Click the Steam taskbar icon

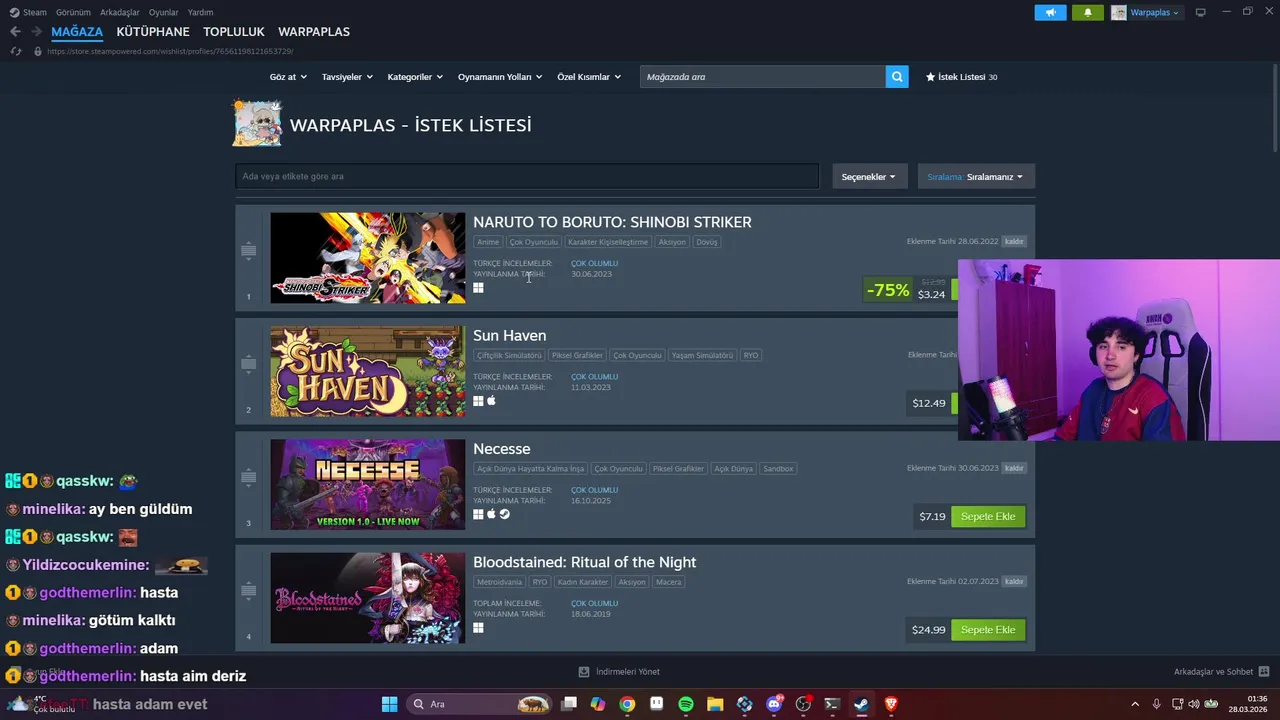(x=861, y=704)
